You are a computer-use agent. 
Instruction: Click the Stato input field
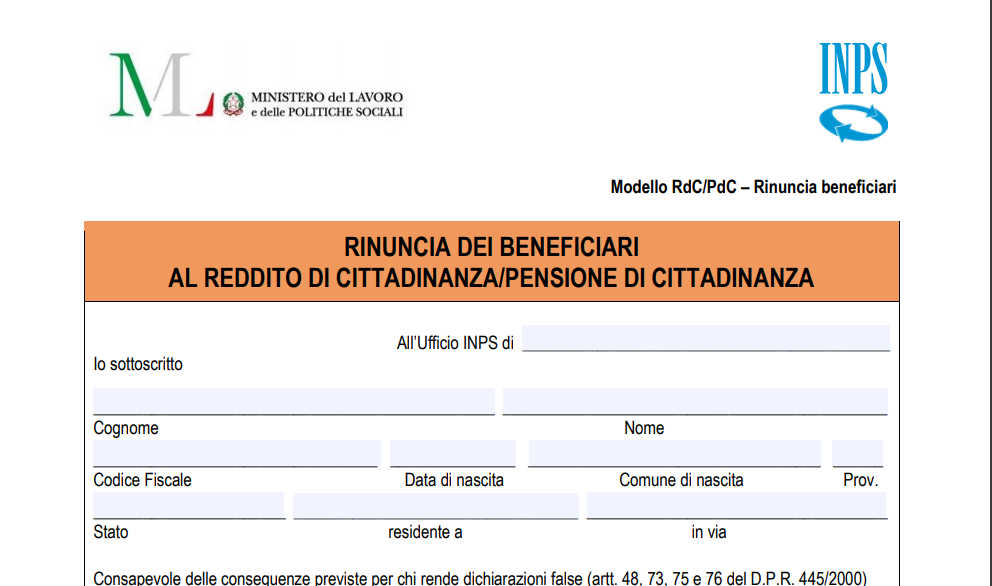point(189,506)
